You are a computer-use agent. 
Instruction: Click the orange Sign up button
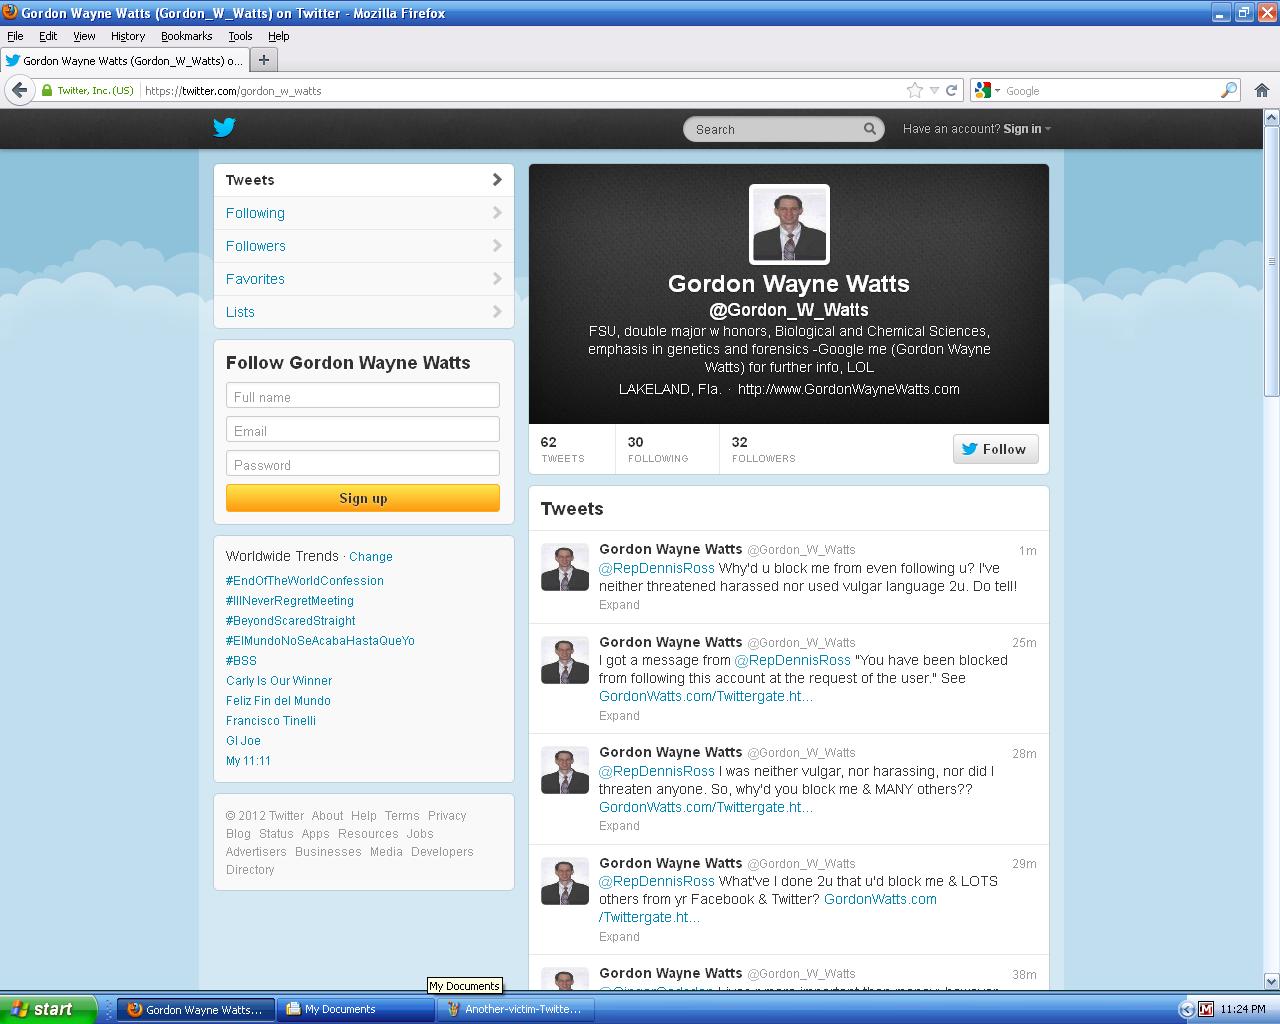(x=363, y=498)
